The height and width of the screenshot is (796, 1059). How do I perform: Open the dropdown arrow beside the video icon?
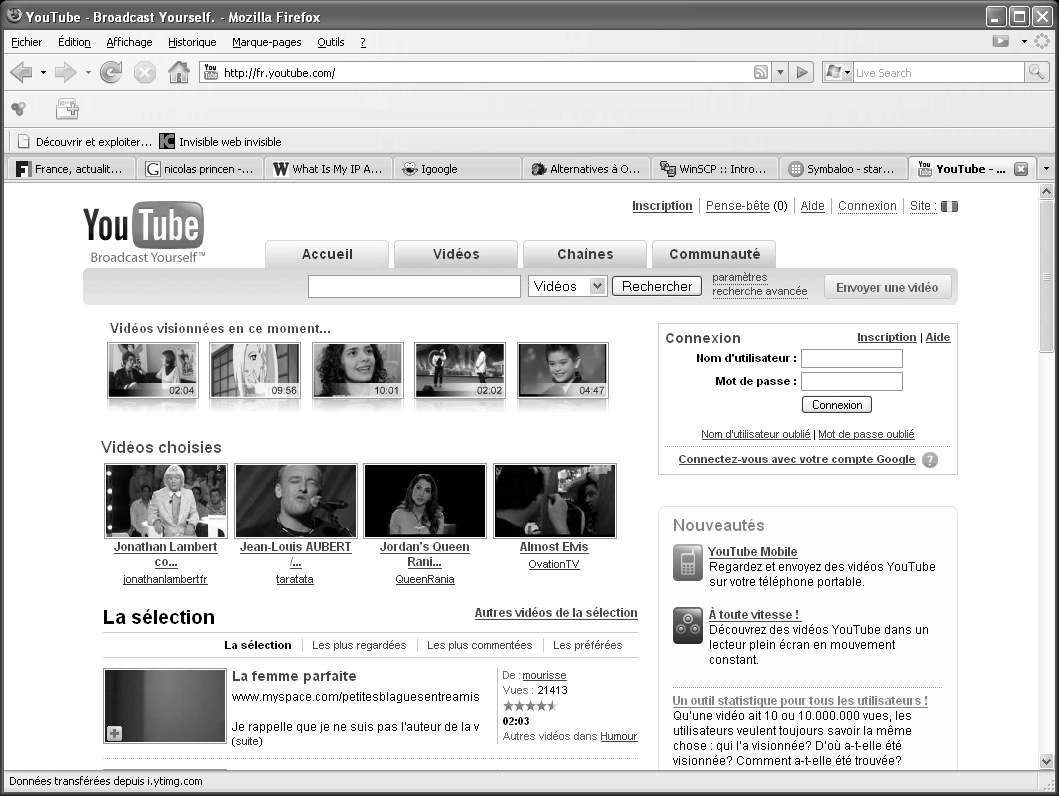click(x=1024, y=41)
